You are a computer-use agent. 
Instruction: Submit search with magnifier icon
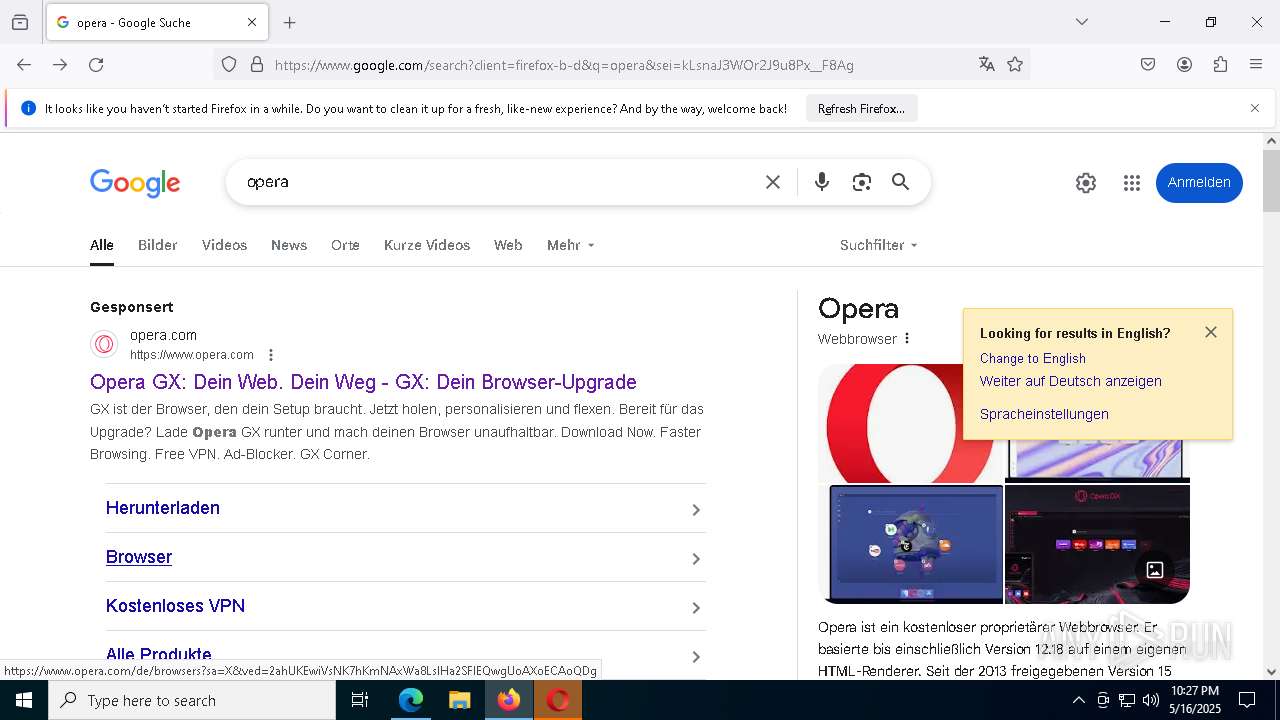[x=901, y=182]
